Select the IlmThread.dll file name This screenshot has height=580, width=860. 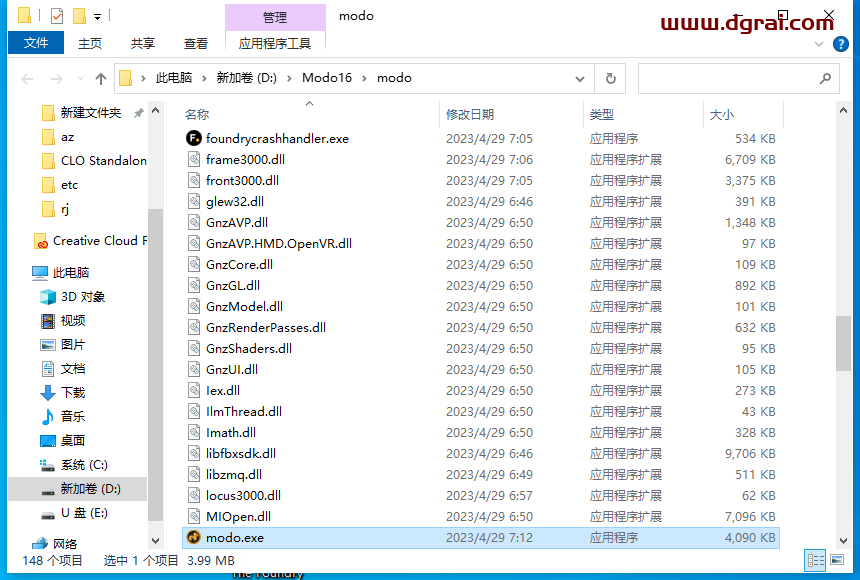point(244,412)
